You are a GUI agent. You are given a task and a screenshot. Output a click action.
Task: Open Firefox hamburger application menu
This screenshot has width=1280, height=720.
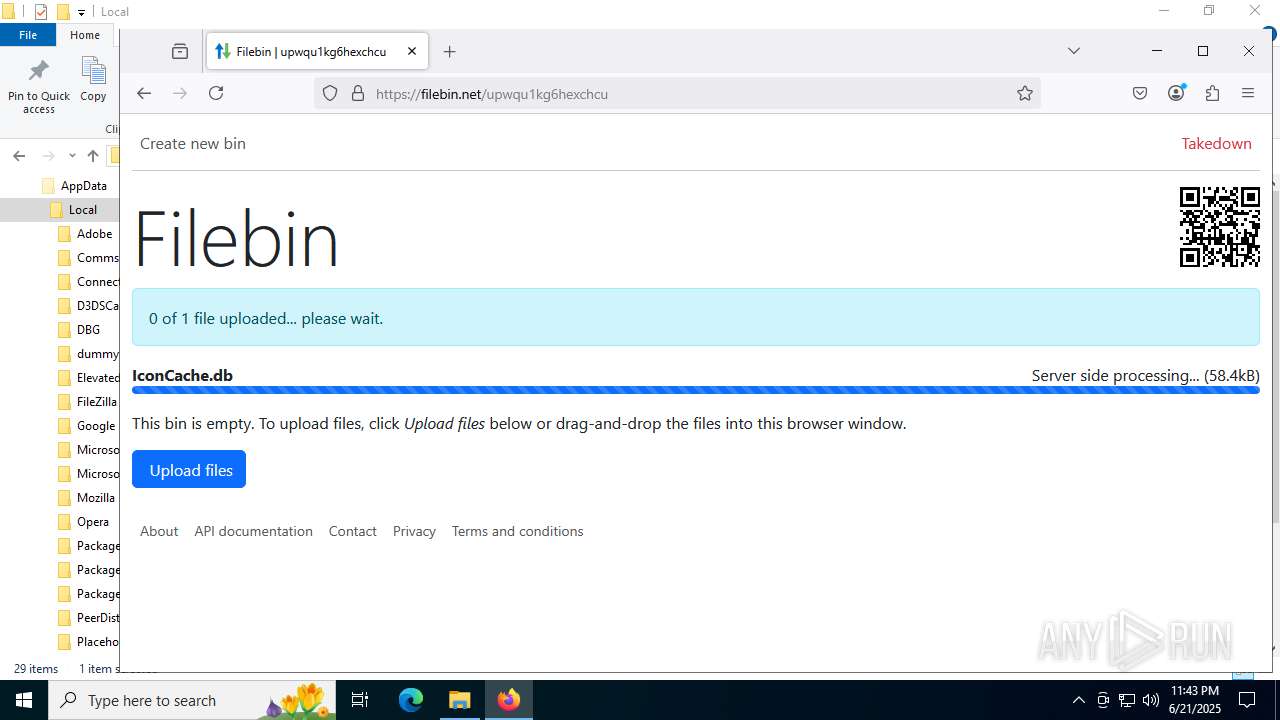[1248, 93]
